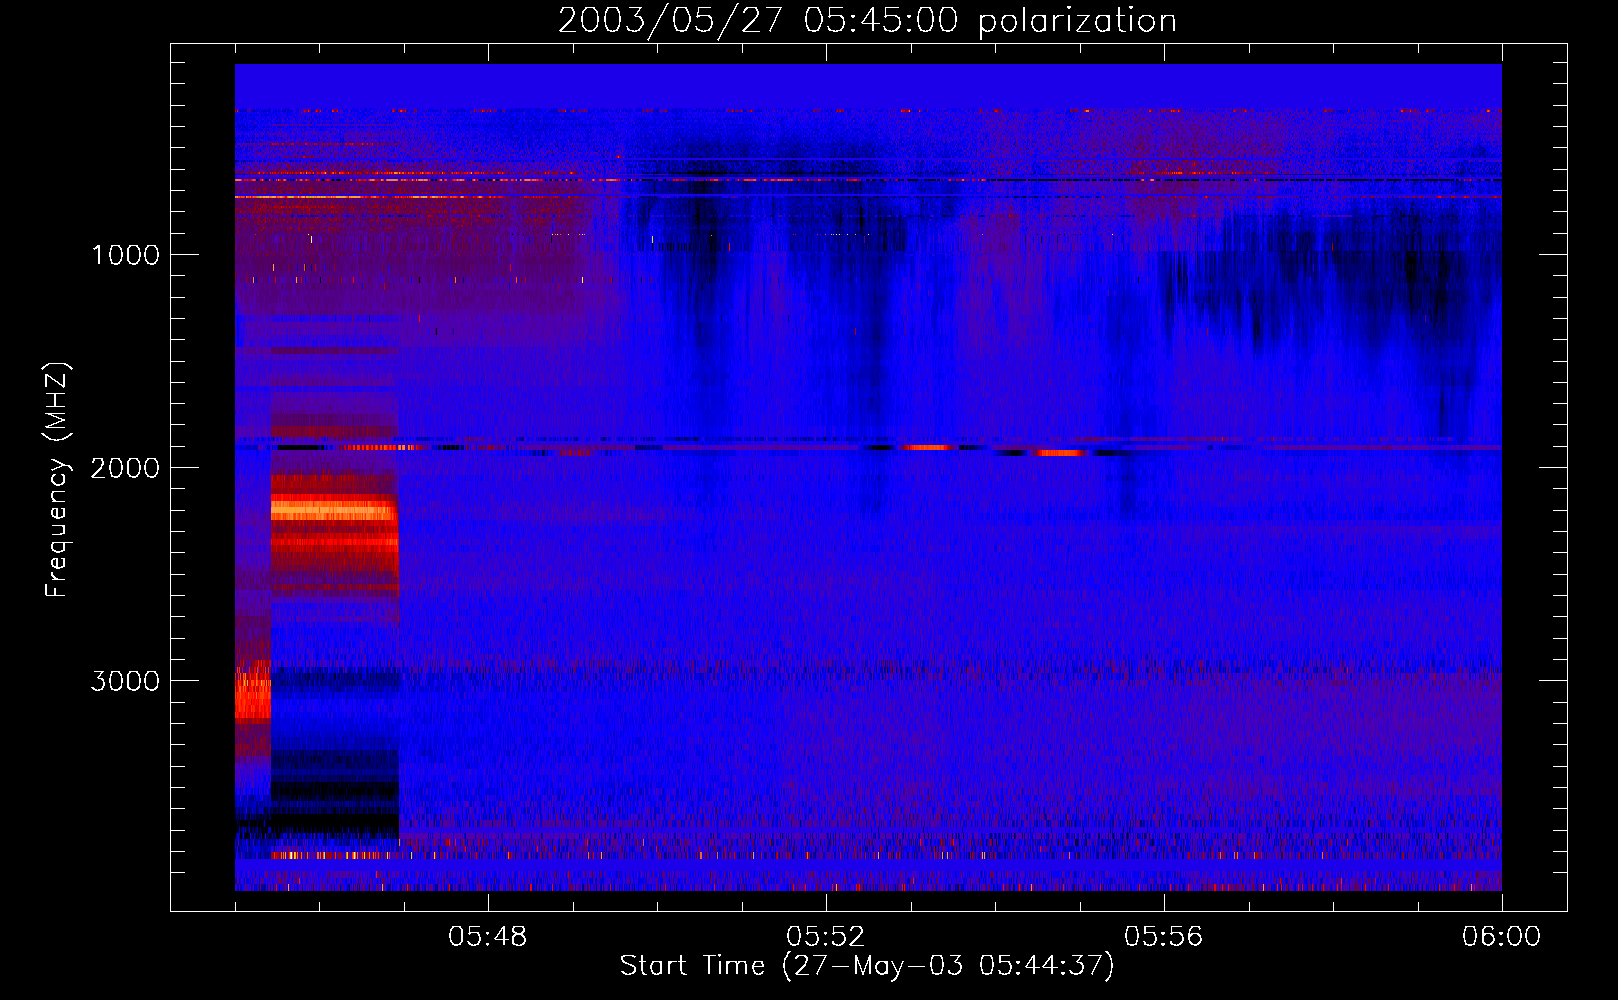The image size is (1618, 1000).
Task: Click the 2000 frequency tick label
Action: (x=126, y=468)
